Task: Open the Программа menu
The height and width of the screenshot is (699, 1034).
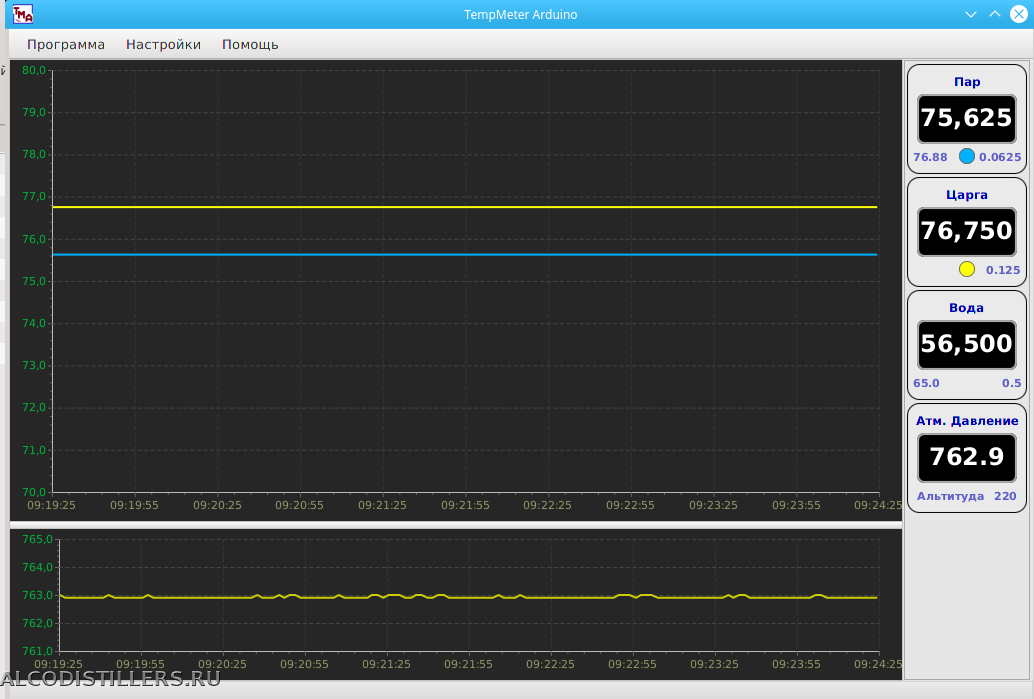Action: pyautogui.click(x=66, y=44)
